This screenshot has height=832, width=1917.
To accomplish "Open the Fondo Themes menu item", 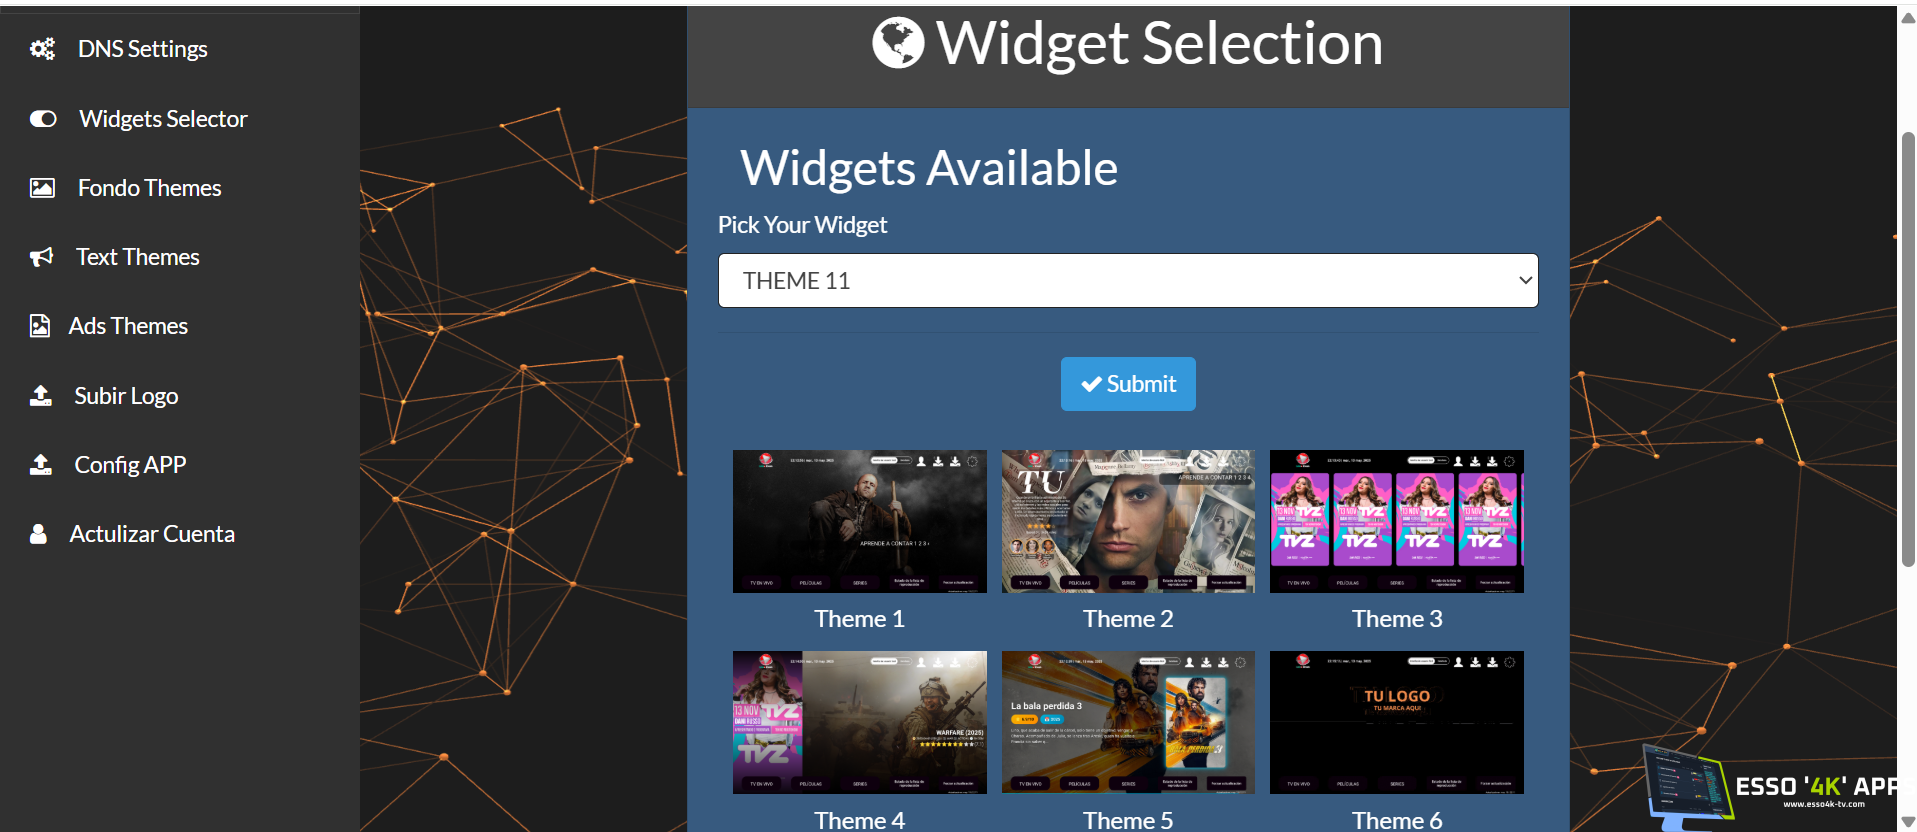I will [x=150, y=188].
